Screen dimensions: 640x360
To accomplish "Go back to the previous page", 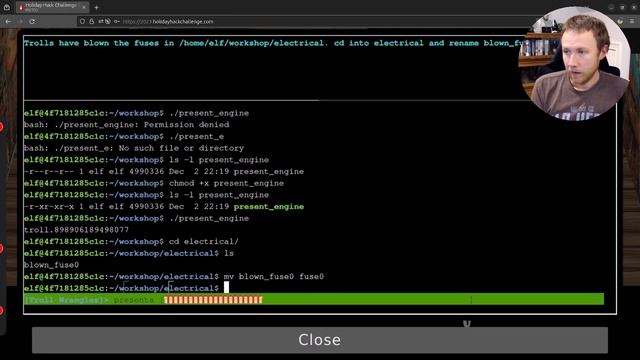I will [x=9, y=21].
